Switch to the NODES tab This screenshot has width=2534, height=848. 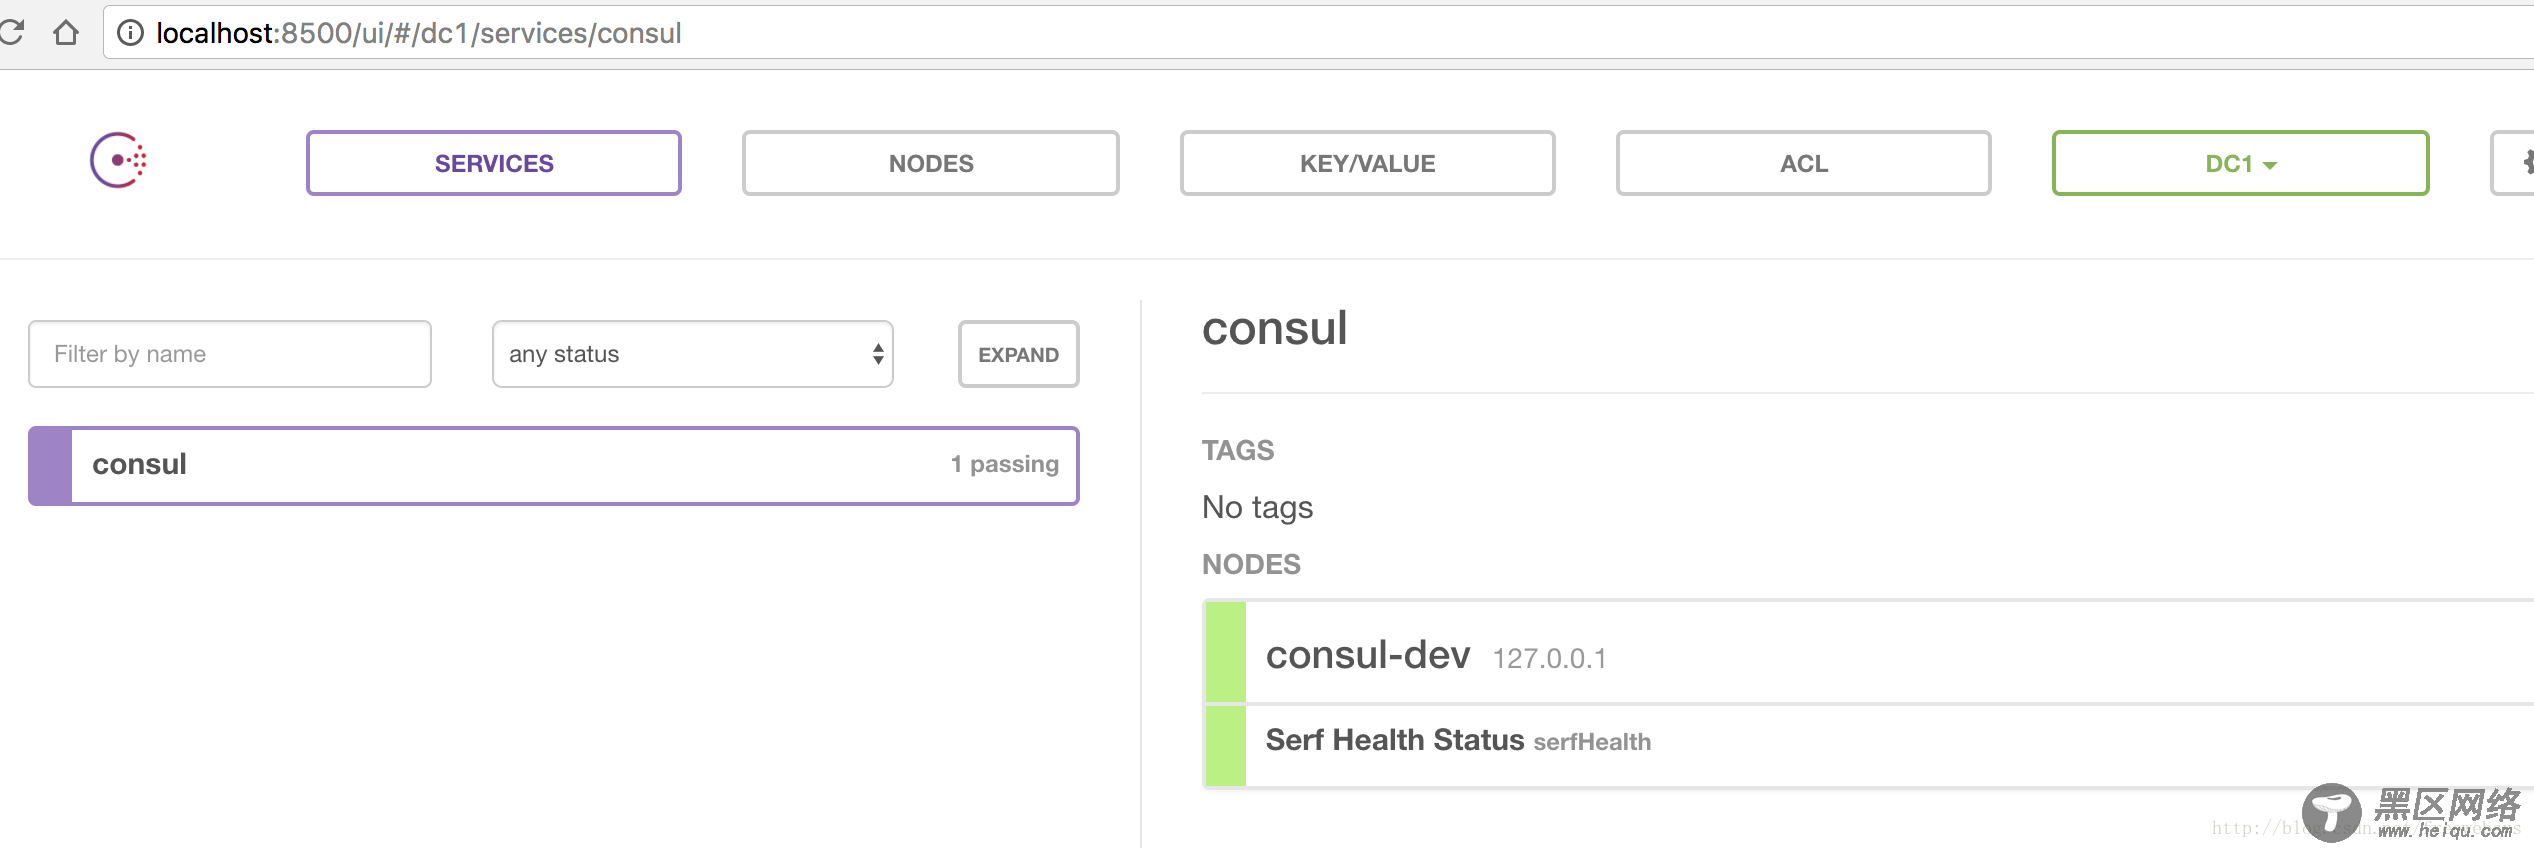tap(931, 163)
